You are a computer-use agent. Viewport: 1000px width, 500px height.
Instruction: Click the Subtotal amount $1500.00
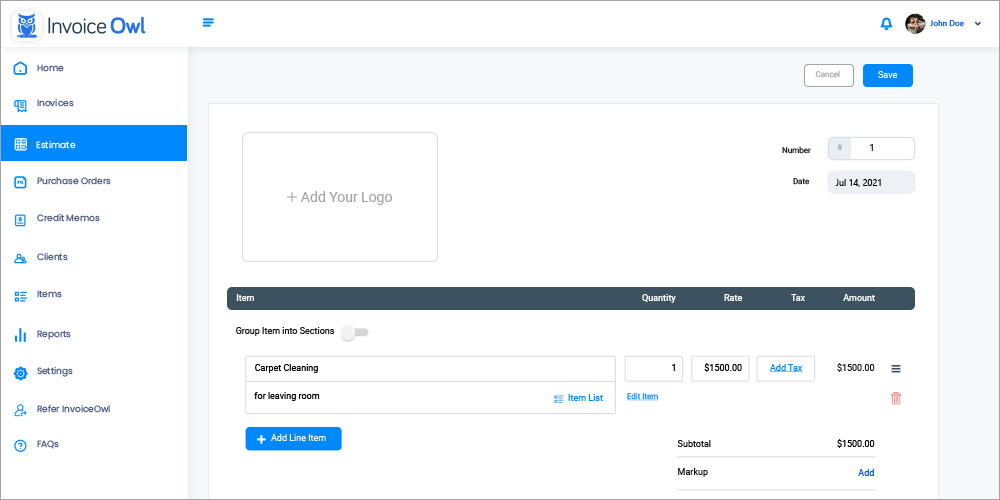pyautogui.click(x=855, y=444)
